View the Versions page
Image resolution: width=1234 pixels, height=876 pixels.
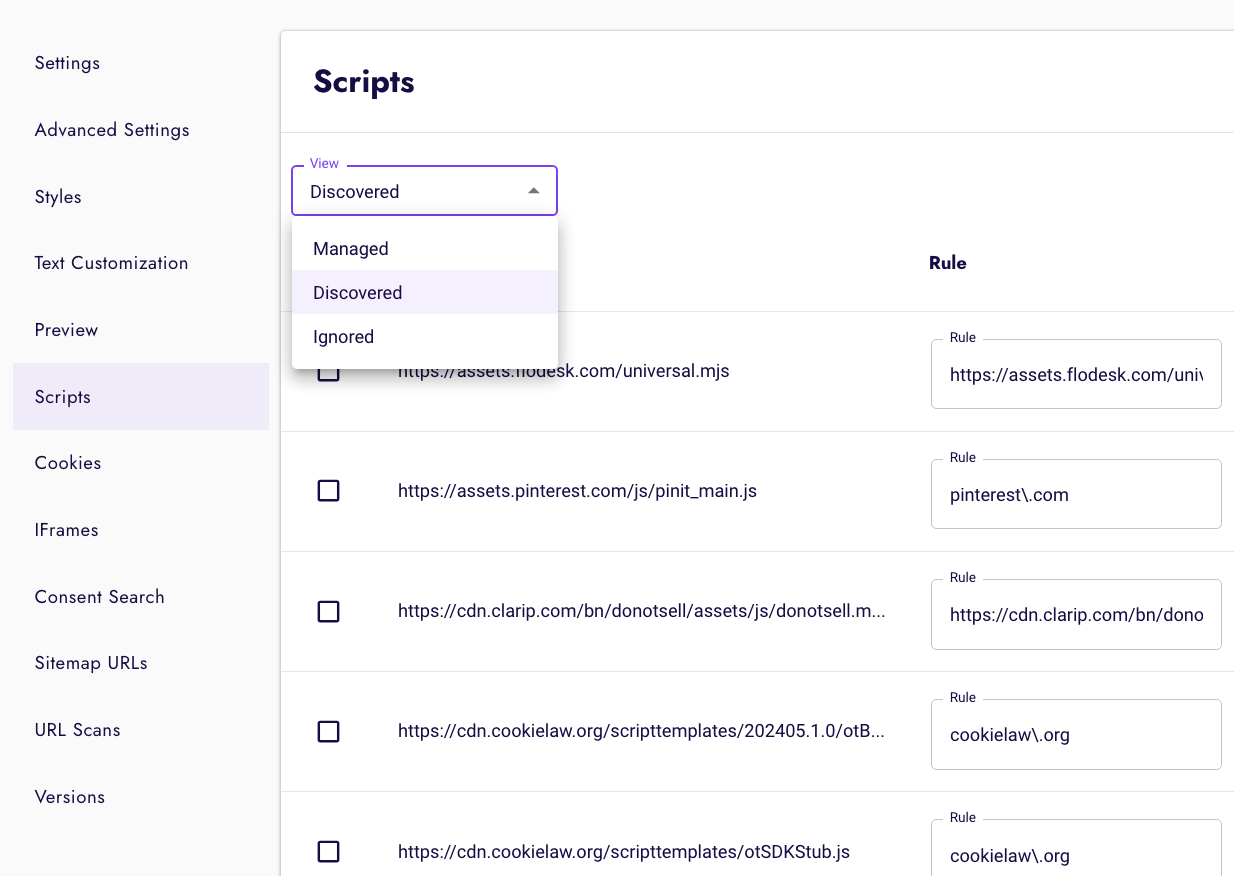[69, 797]
